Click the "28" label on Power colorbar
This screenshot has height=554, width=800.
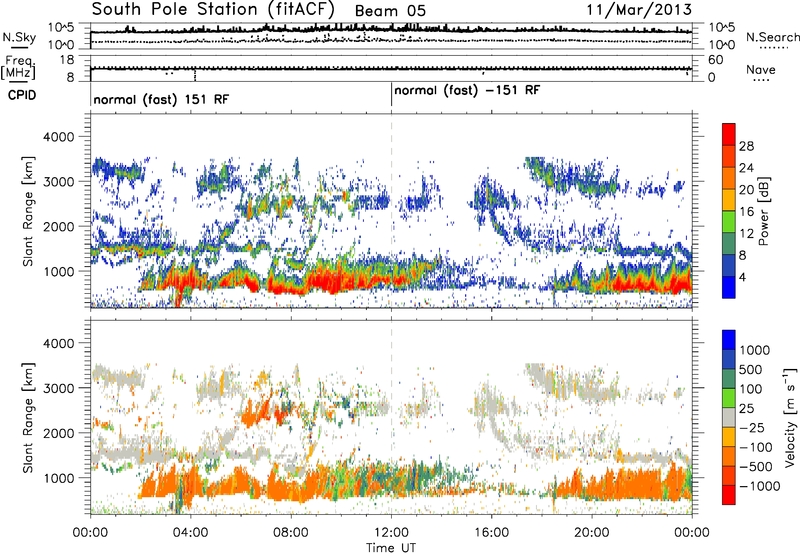coord(746,146)
